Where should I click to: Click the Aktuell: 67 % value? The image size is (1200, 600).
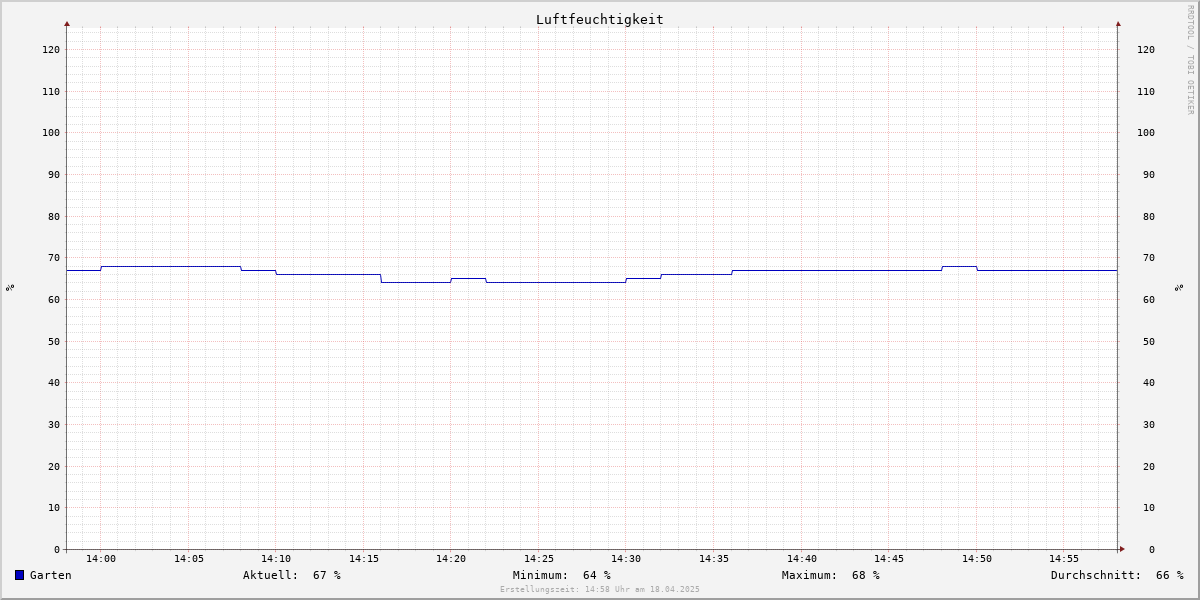pyautogui.click(x=292, y=575)
